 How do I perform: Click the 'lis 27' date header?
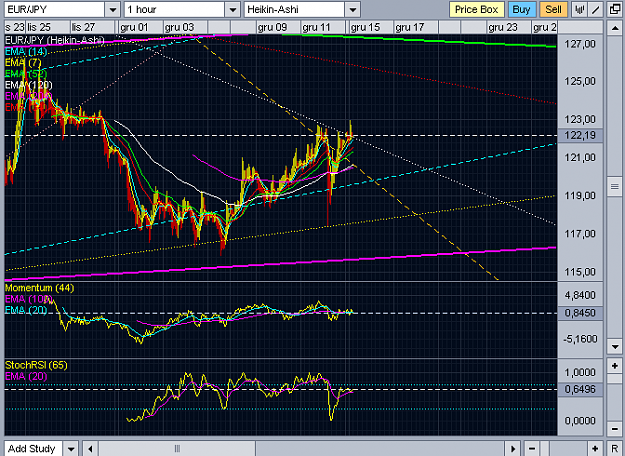[84, 28]
